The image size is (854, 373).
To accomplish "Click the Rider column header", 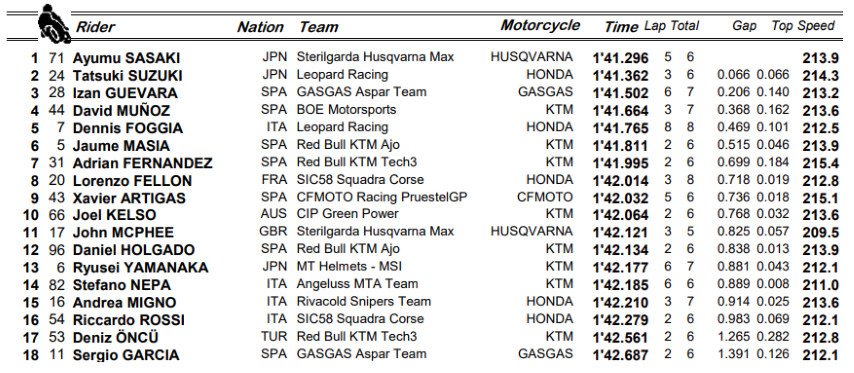I will [95, 27].
